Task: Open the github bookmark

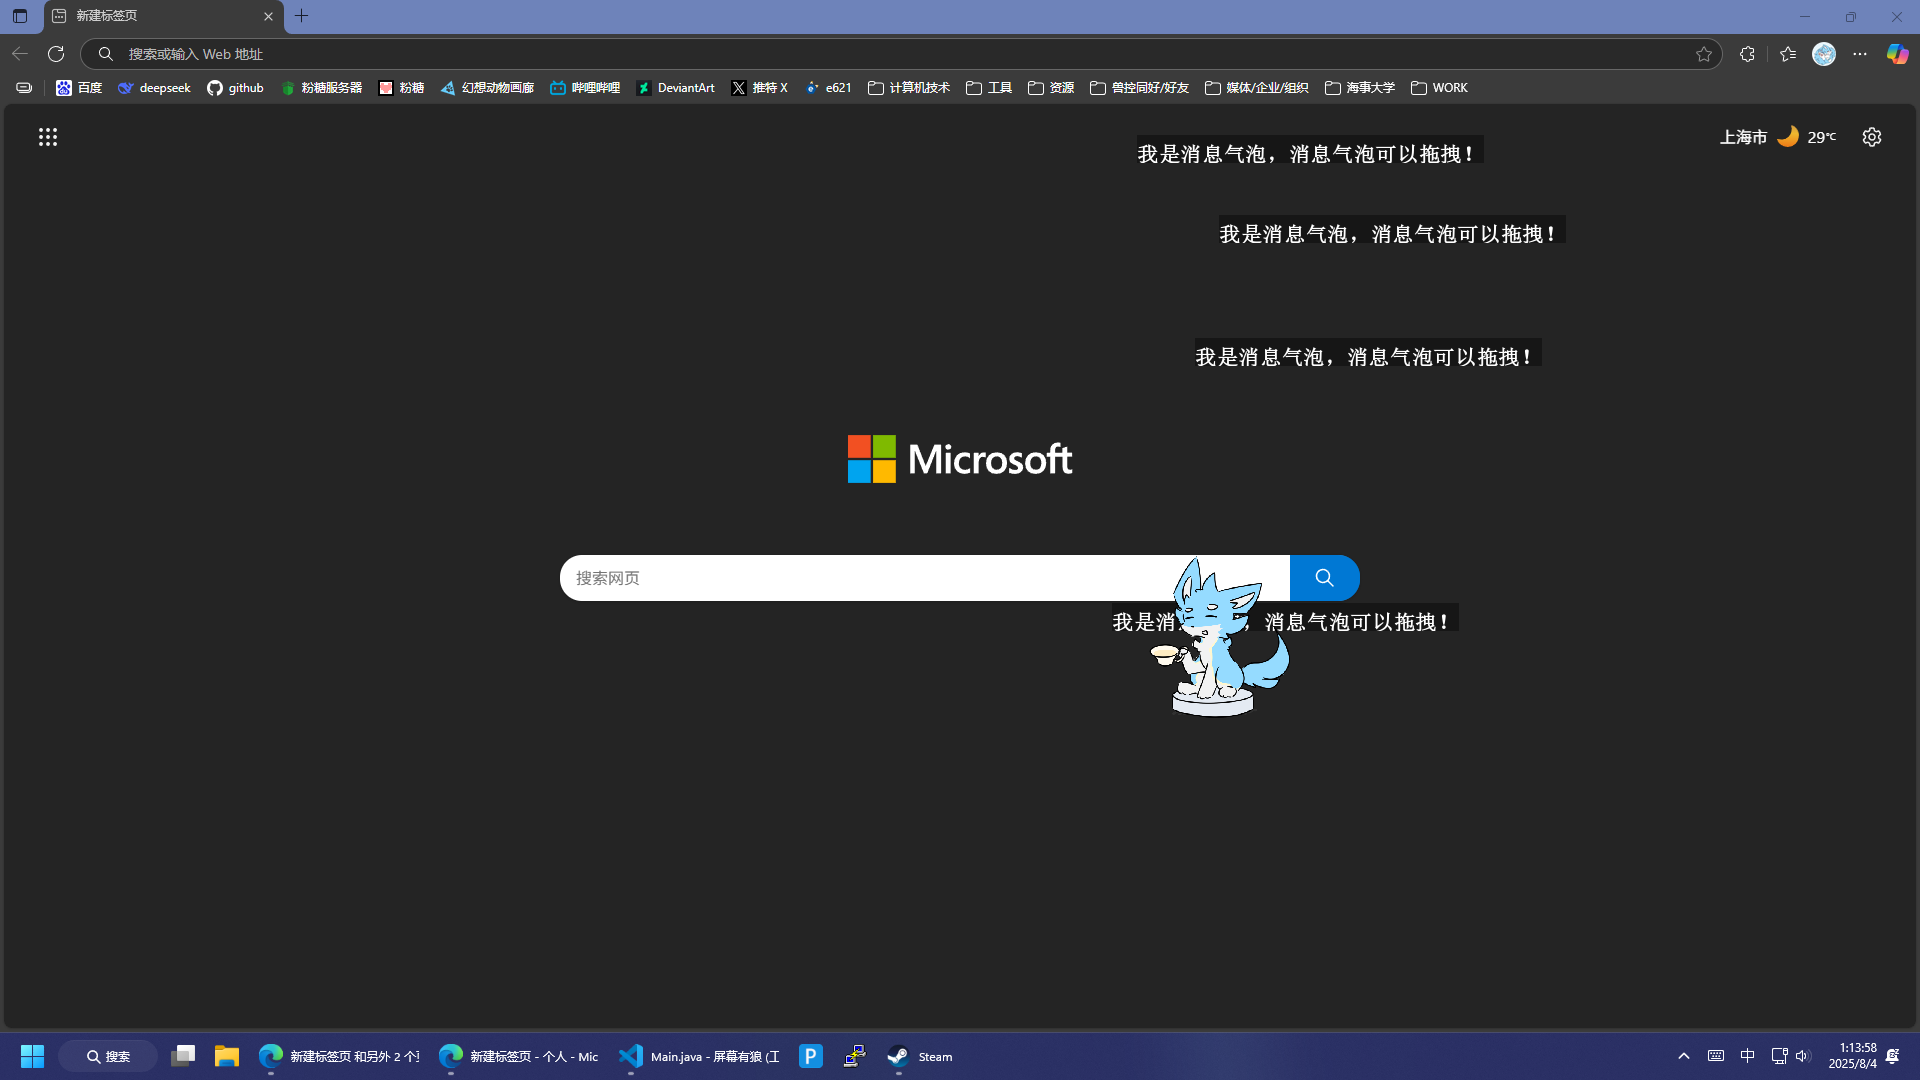Action: pyautogui.click(x=235, y=88)
